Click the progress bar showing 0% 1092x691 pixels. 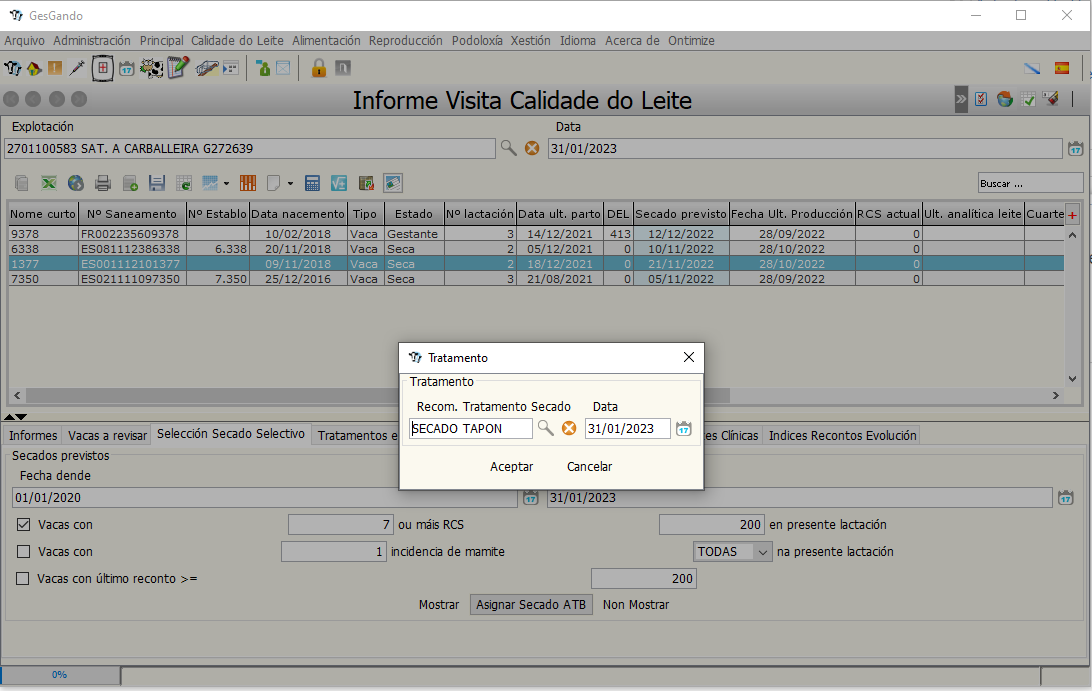click(60, 674)
